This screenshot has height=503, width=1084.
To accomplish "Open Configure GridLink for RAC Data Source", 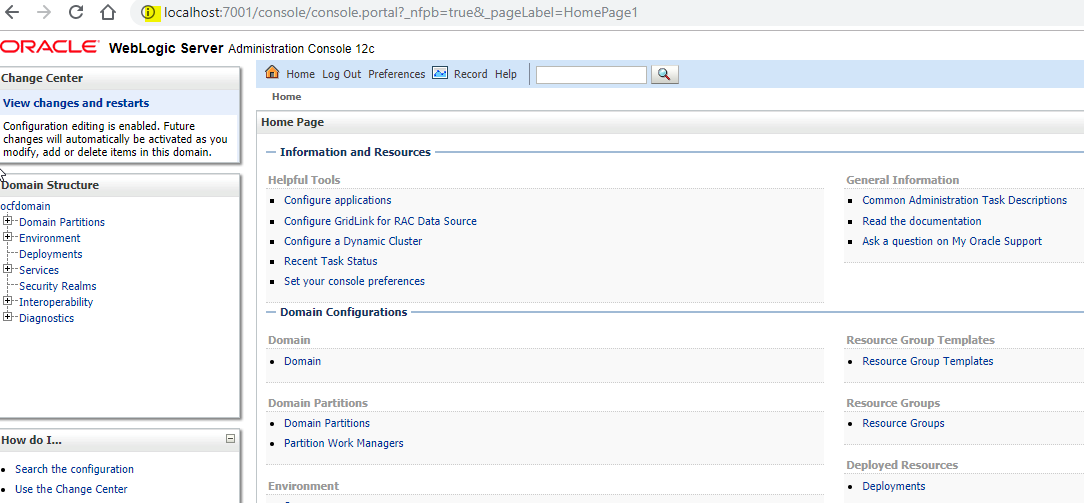I will (380, 221).
